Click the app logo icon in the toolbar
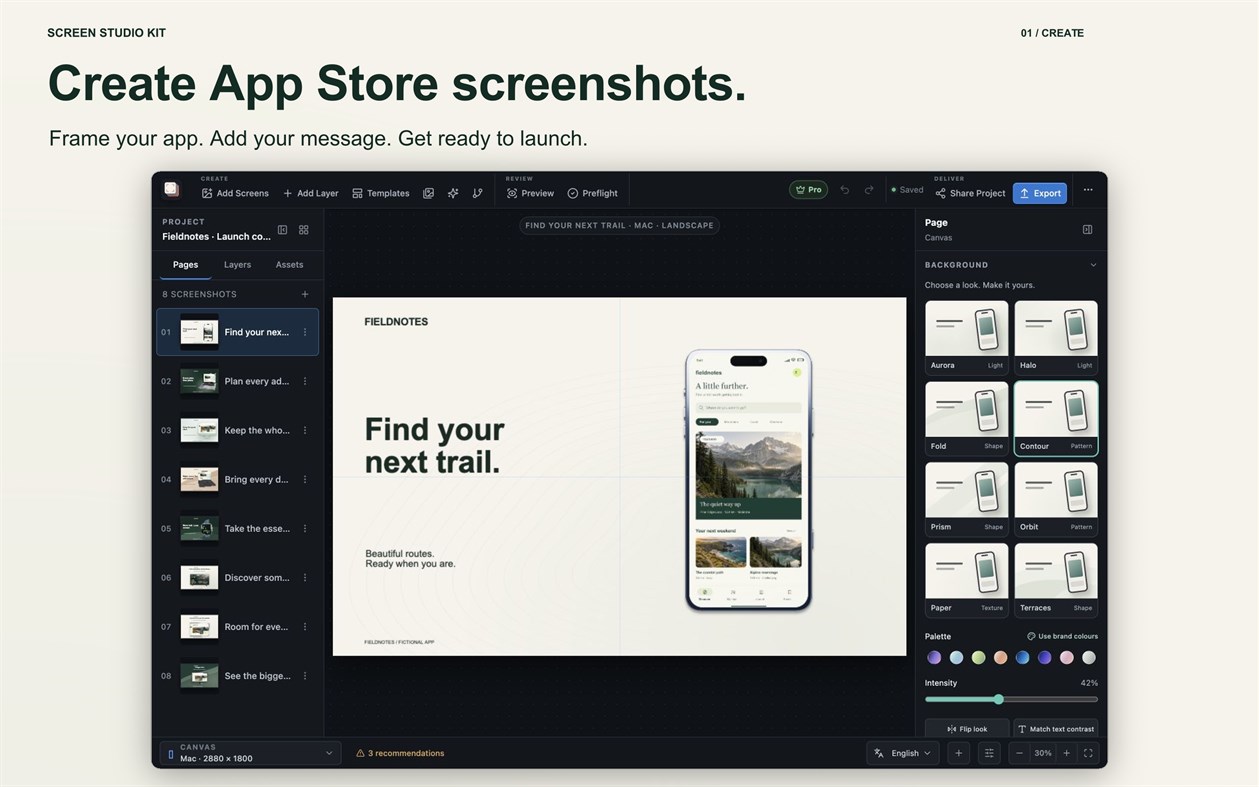Image resolution: width=1259 pixels, height=787 pixels. pyautogui.click(x=171, y=189)
